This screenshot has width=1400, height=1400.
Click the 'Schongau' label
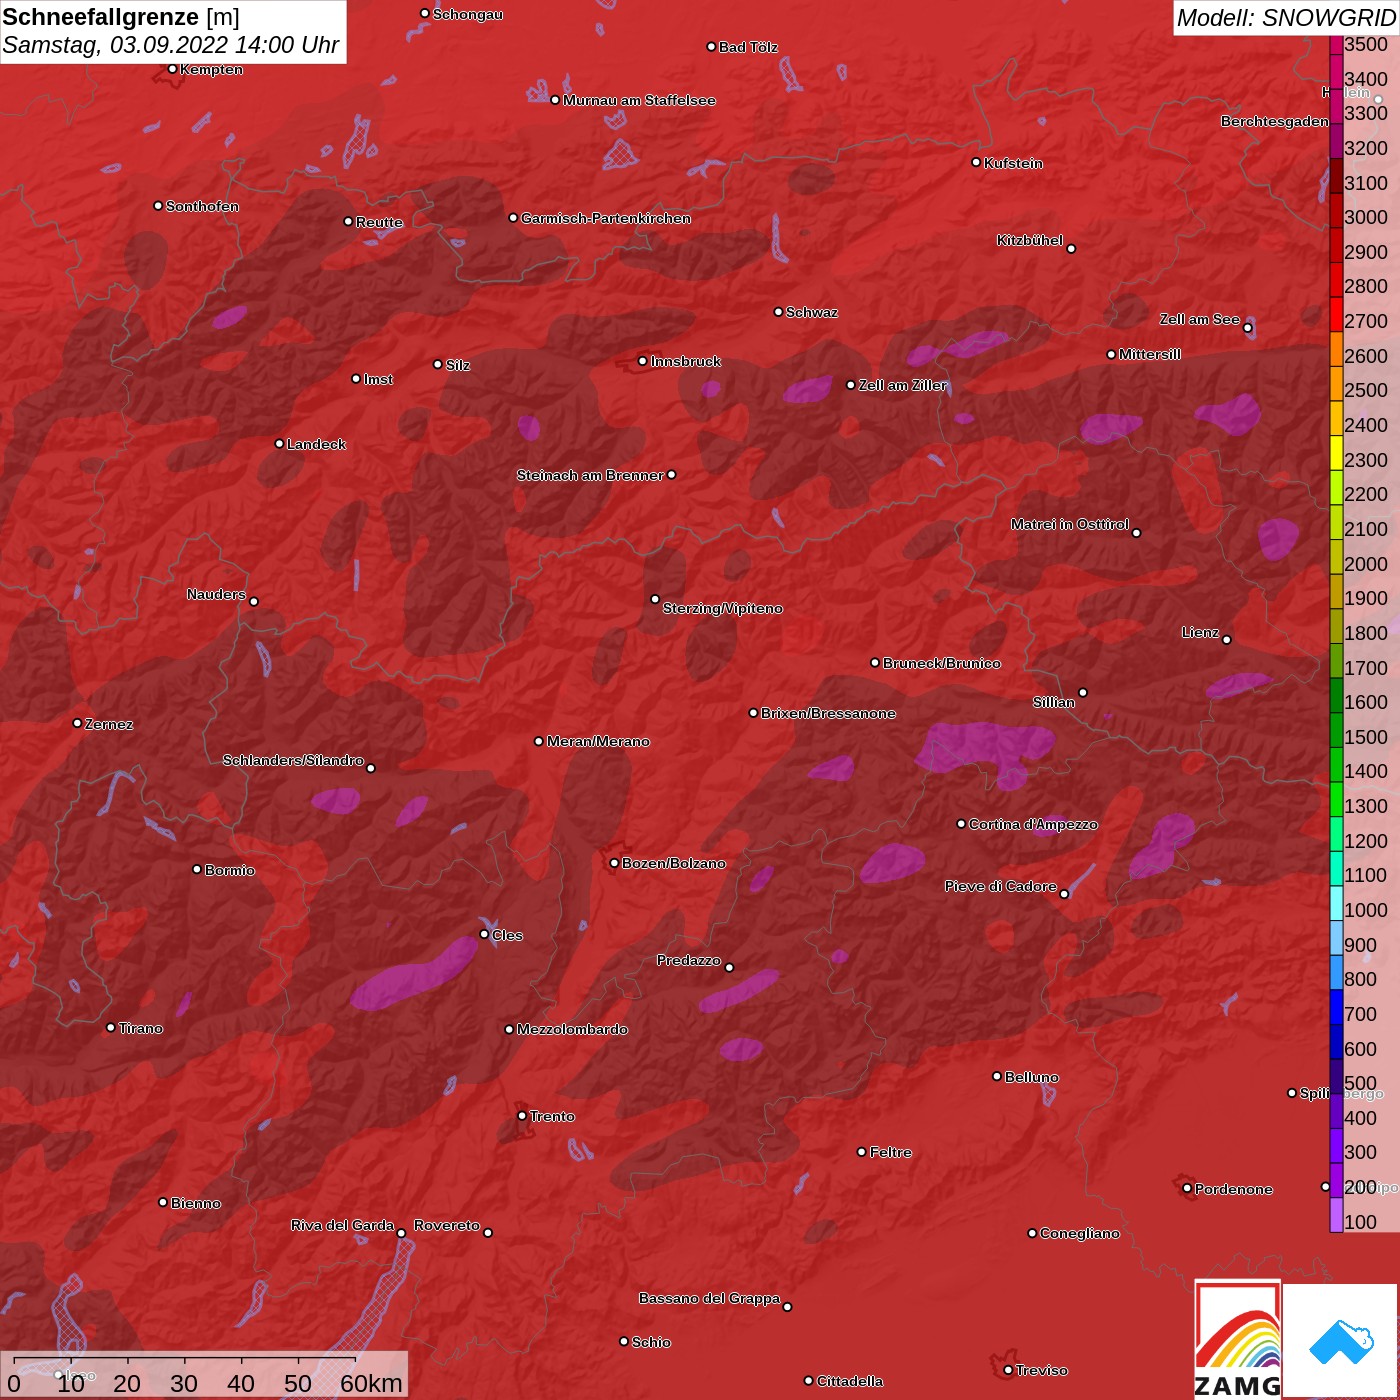click(x=468, y=14)
